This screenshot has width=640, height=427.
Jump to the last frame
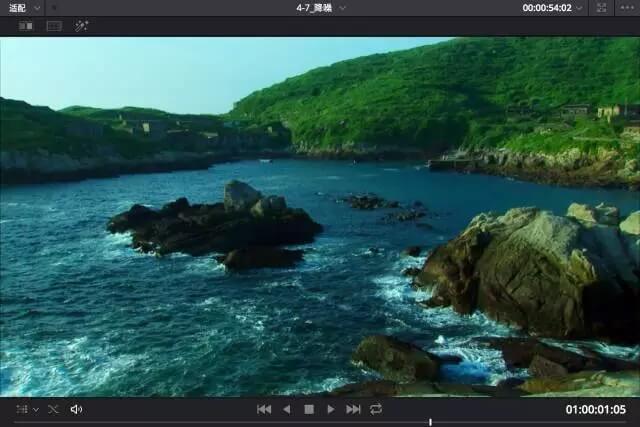coord(353,409)
